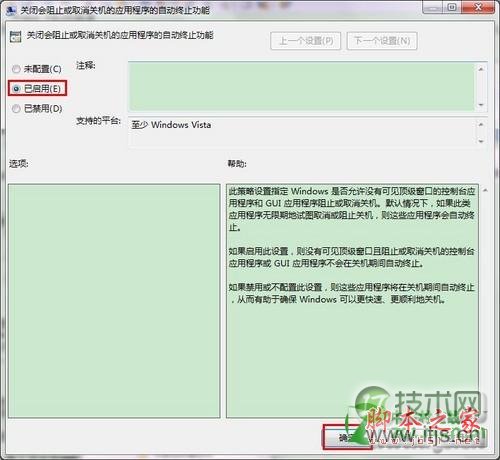Click the supported platform scroll up arrow
Image resolution: width=500 pixels, height=460 pixels.
point(481,124)
